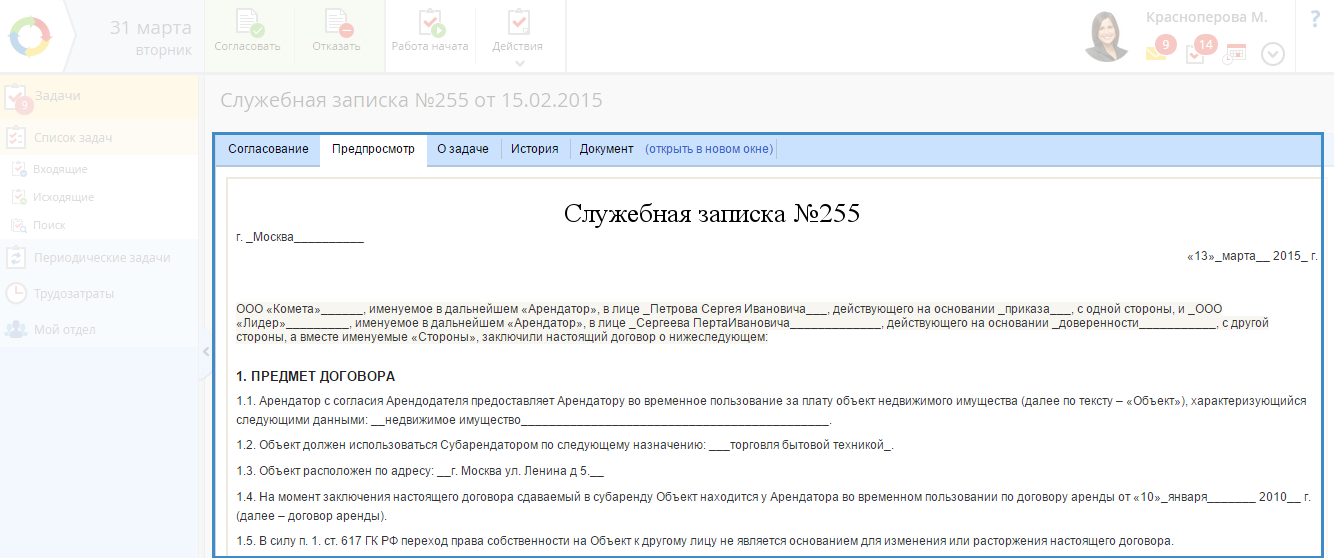Switch to the История tab
The width and height of the screenshot is (1334, 558).
click(x=534, y=149)
